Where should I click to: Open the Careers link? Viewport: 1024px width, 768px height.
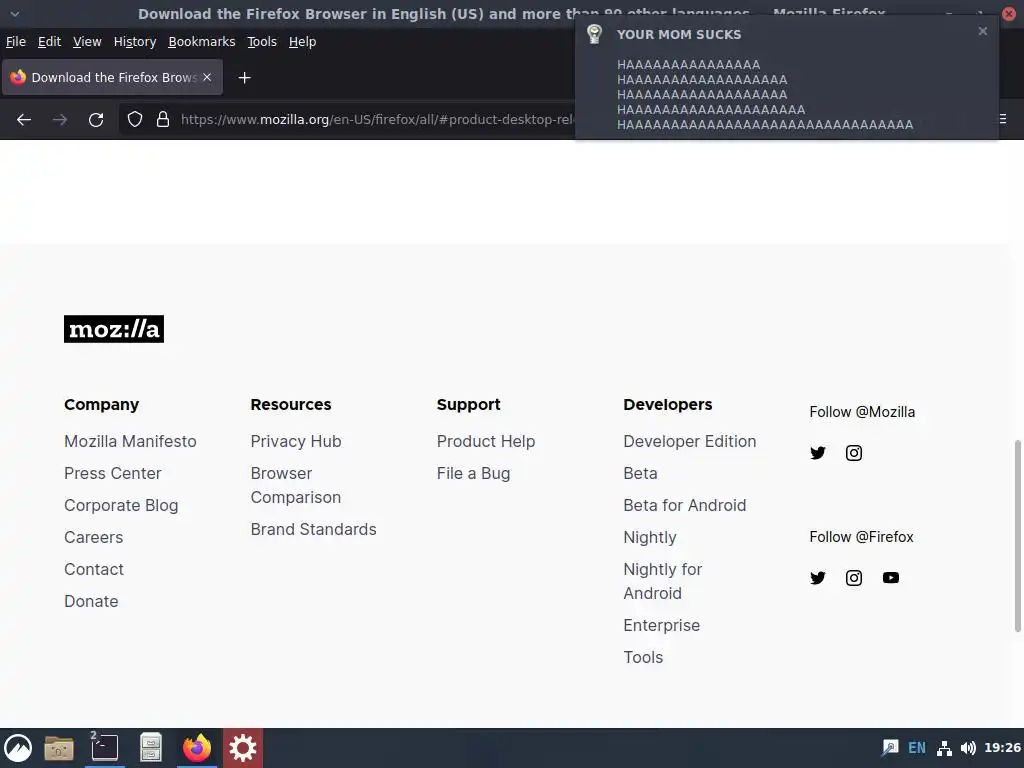(93, 537)
